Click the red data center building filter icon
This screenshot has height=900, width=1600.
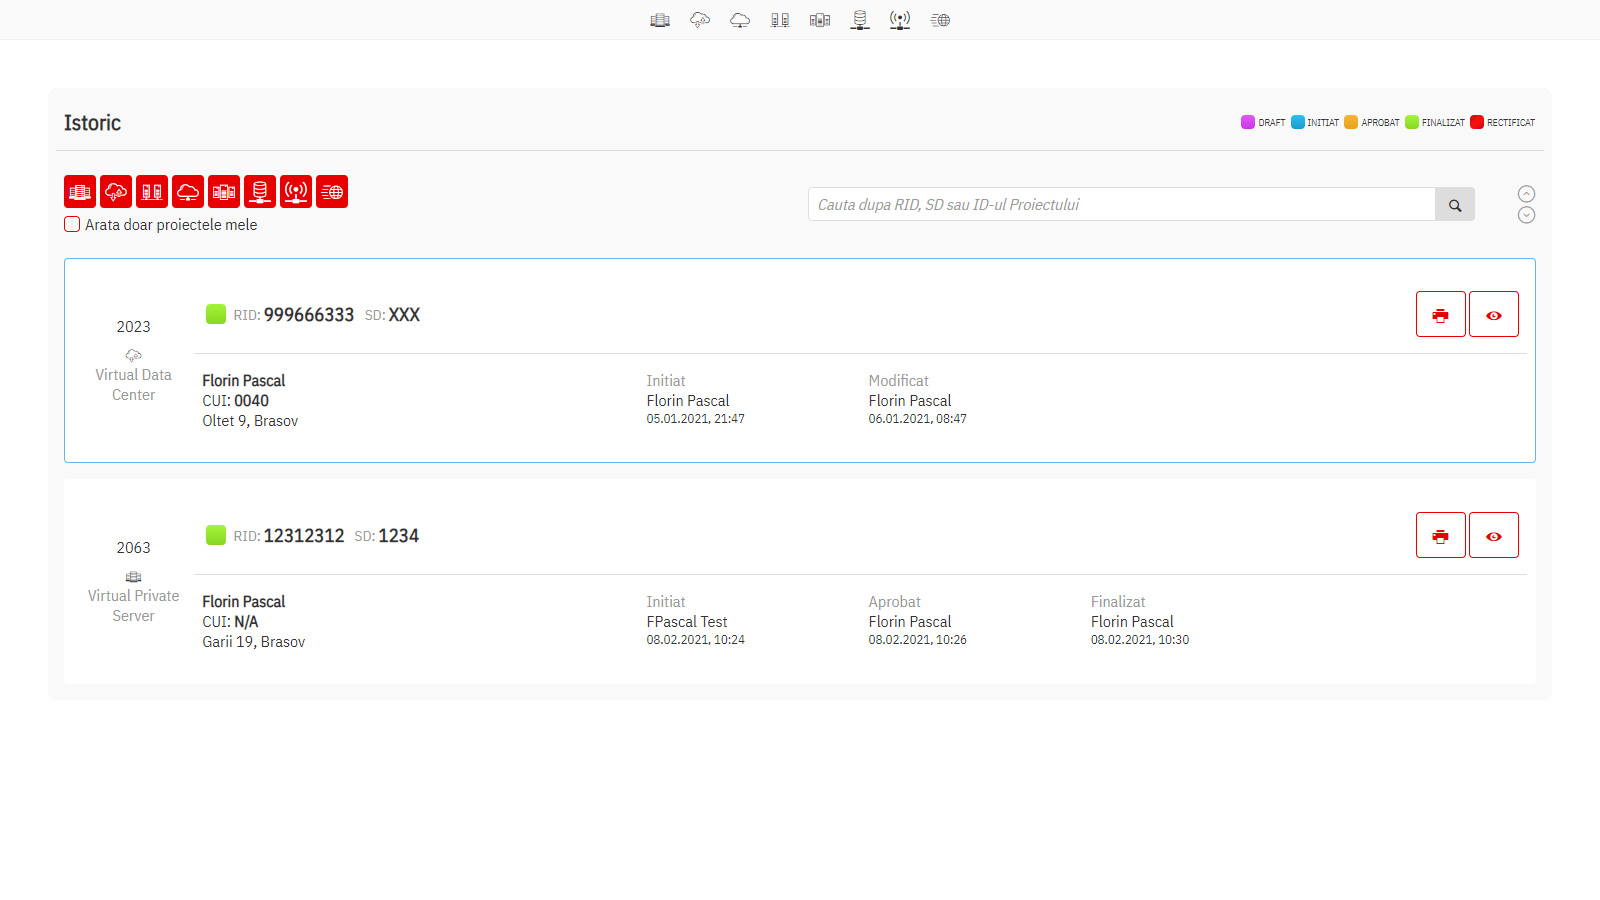[80, 191]
